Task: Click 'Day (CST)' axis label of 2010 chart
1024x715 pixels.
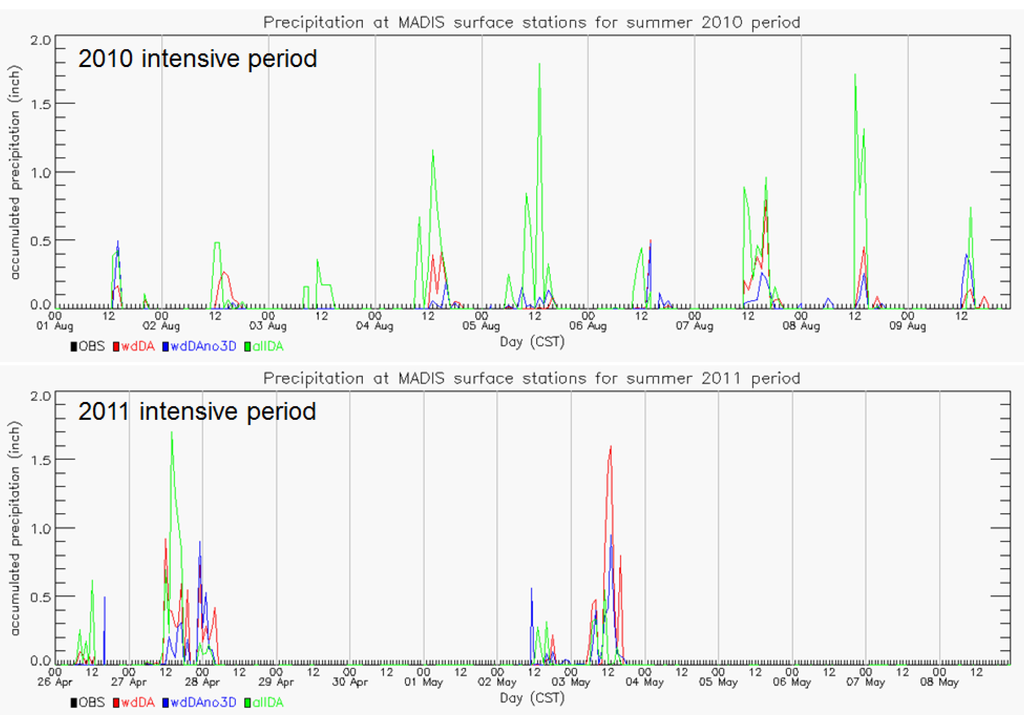Action: (532, 342)
